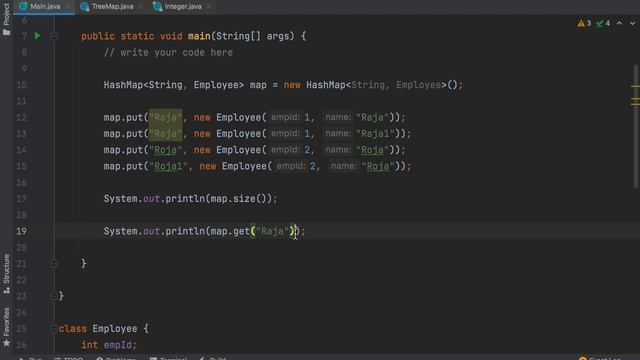The image size is (640, 360).
Task: Click the TreeMap.java tab file icon
Action: pyautogui.click(x=84, y=7)
